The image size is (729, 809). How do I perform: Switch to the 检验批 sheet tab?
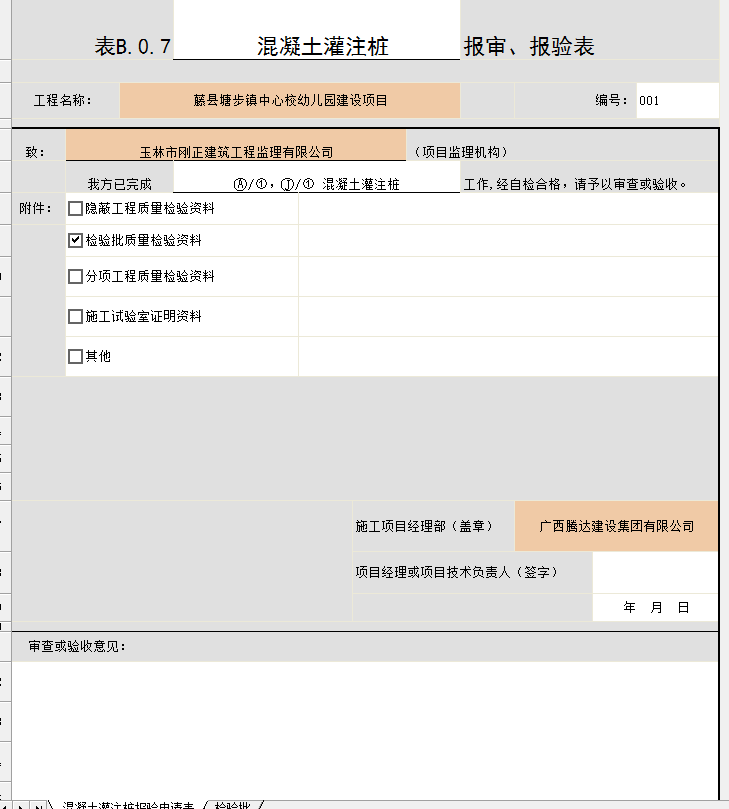232,804
